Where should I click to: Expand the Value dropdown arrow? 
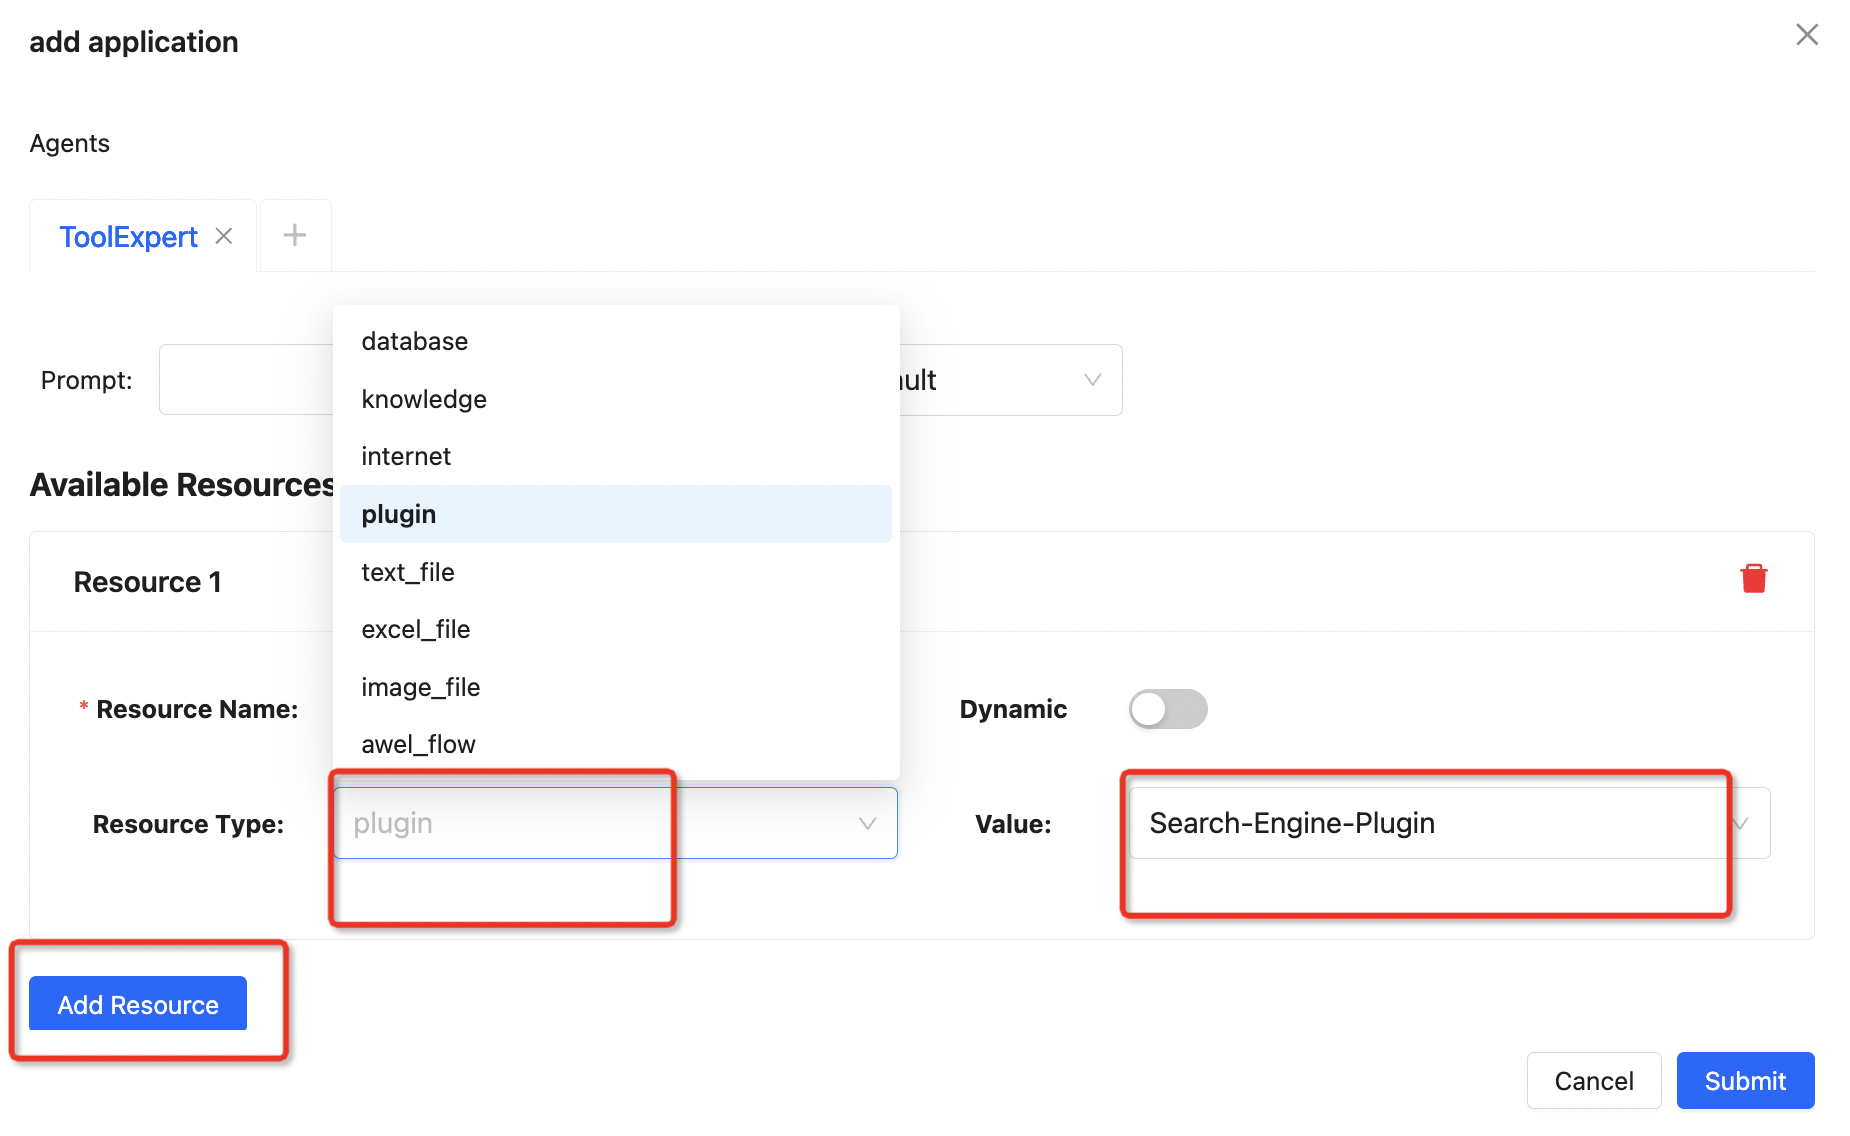1741,823
